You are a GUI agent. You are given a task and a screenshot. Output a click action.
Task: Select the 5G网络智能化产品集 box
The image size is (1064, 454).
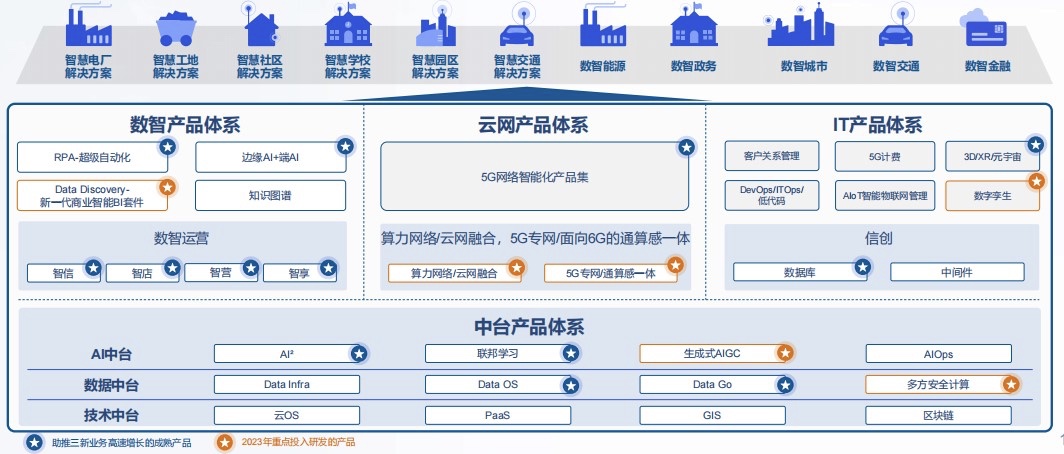[x=534, y=177]
